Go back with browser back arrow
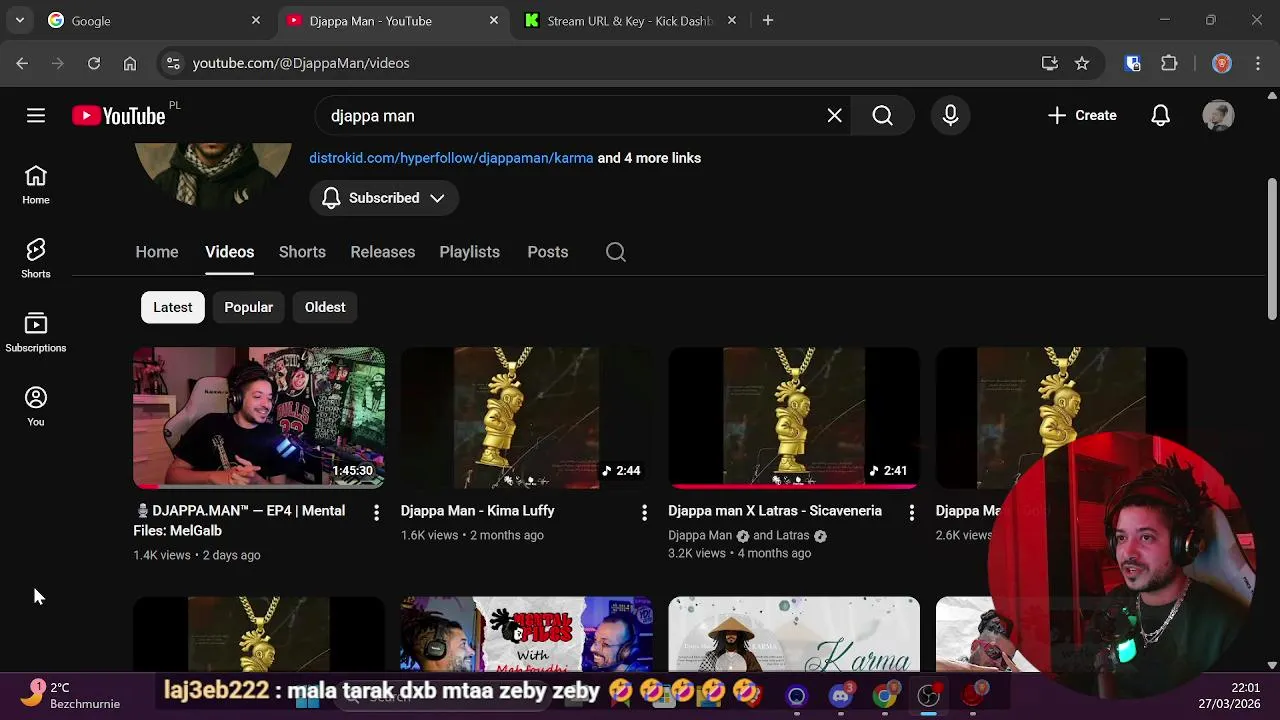The image size is (1280, 720). pos(22,63)
